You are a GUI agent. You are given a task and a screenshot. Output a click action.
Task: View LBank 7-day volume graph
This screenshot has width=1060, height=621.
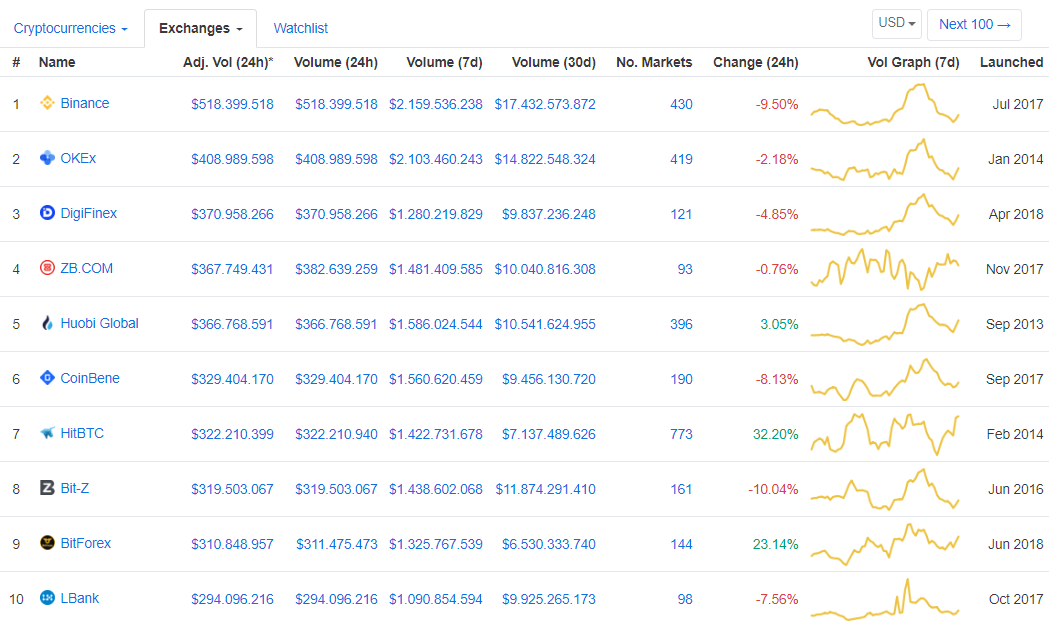coord(885,599)
